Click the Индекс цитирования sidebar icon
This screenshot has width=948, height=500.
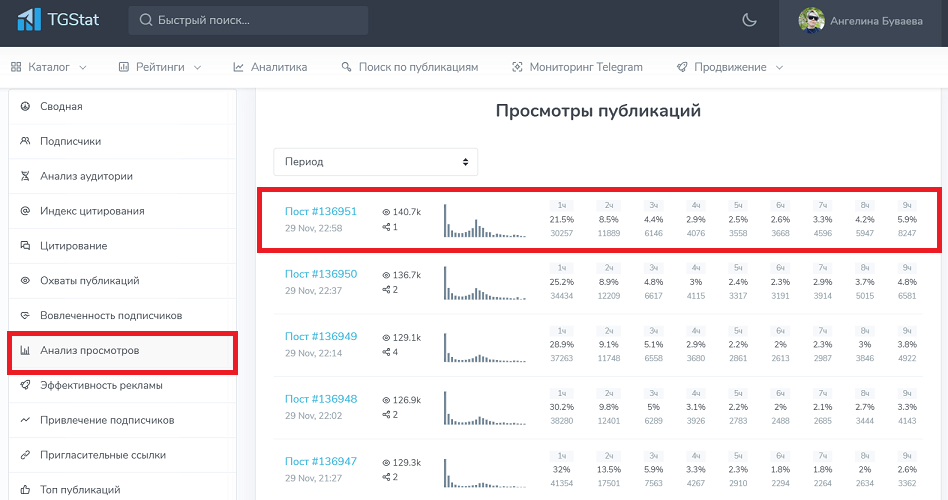pos(25,211)
